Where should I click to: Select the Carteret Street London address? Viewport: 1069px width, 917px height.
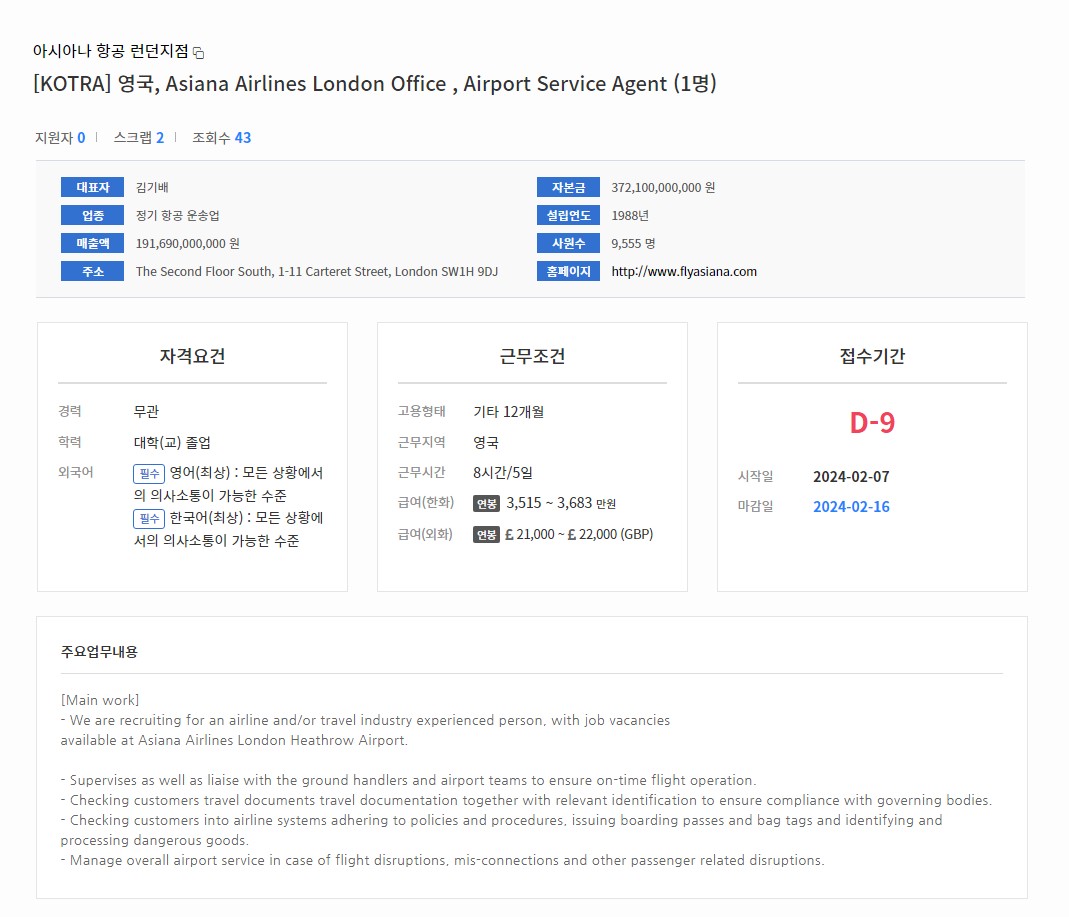point(316,271)
